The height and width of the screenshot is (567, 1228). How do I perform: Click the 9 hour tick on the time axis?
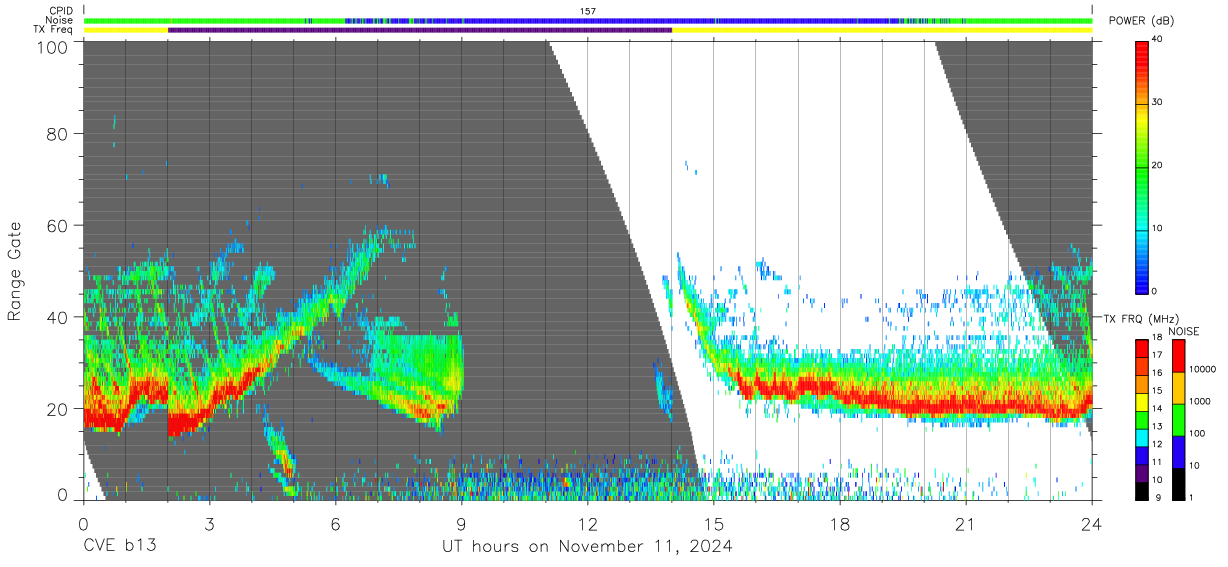tap(461, 524)
